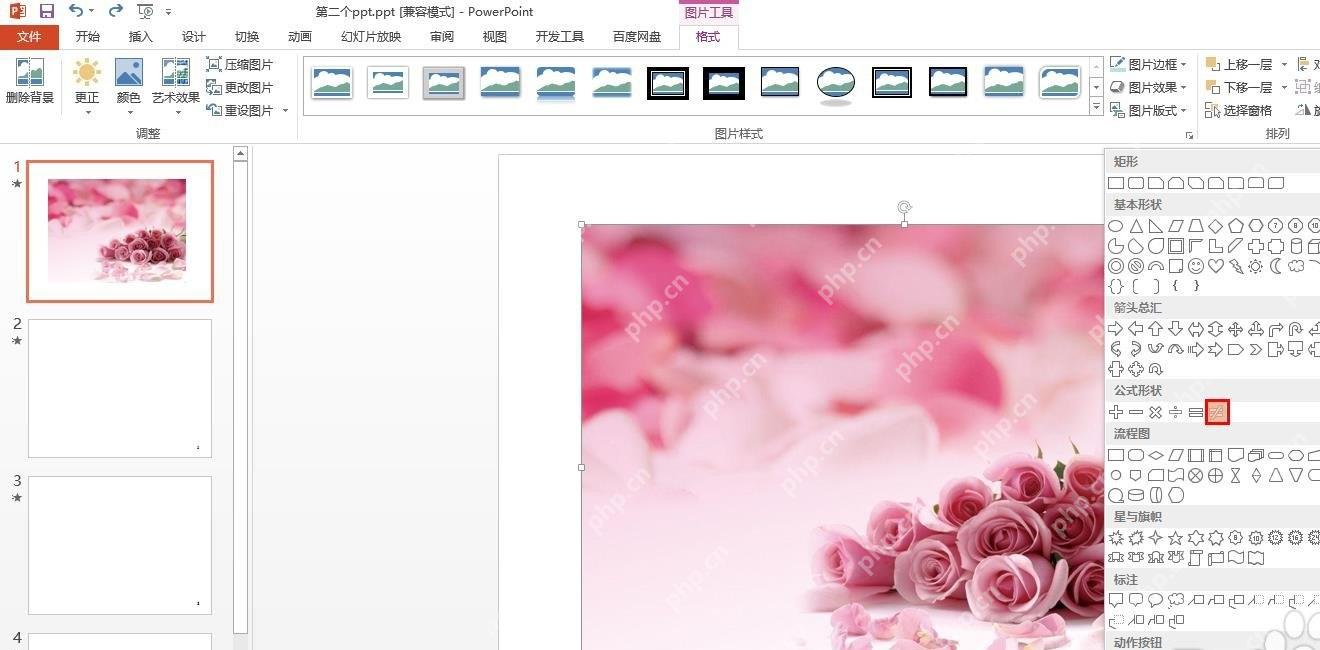Select the up arrow shape
The height and width of the screenshot is (650, 1320).
1156,329
